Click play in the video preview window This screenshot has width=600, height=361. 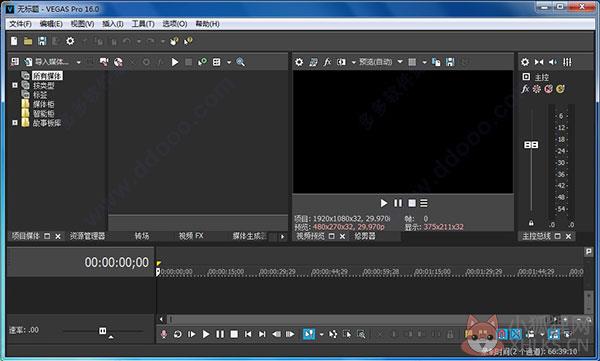(x=384, y=203)
